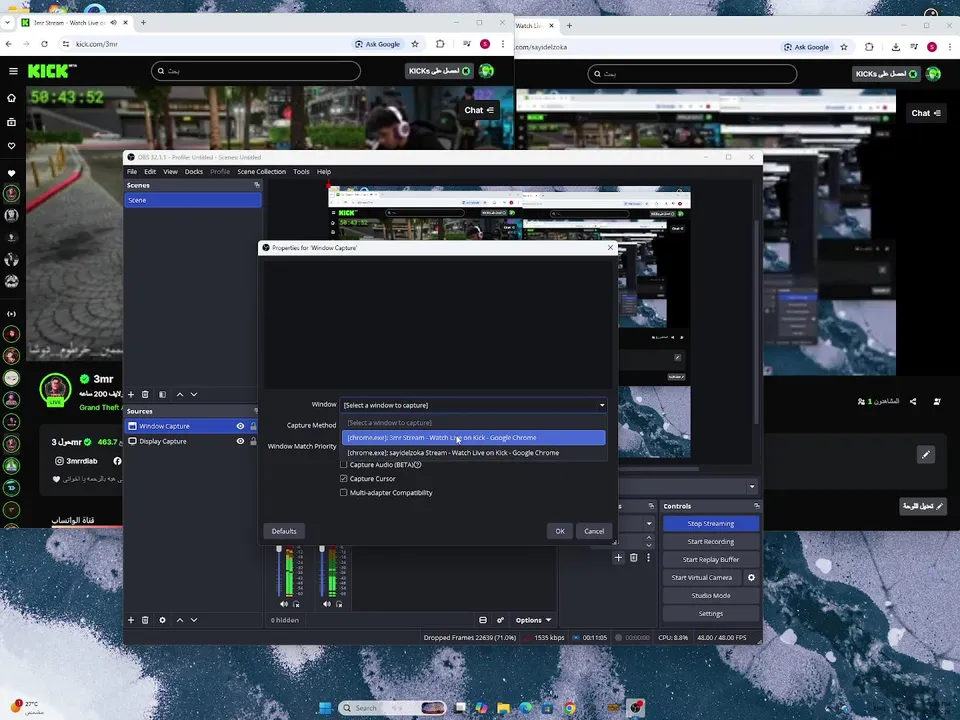Move source up in Sources toolbar
Viewport: 960px width, 720px height.
(179, 620)
